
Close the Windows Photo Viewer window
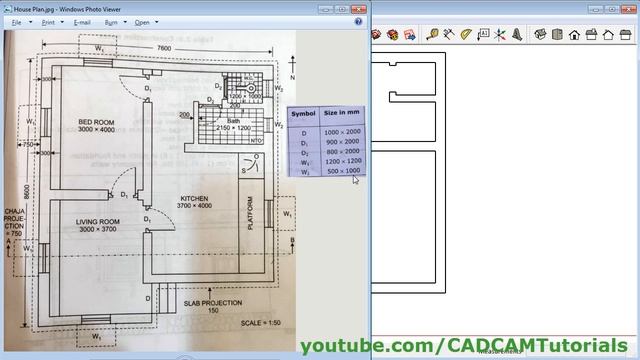click(x=358, y=9)
